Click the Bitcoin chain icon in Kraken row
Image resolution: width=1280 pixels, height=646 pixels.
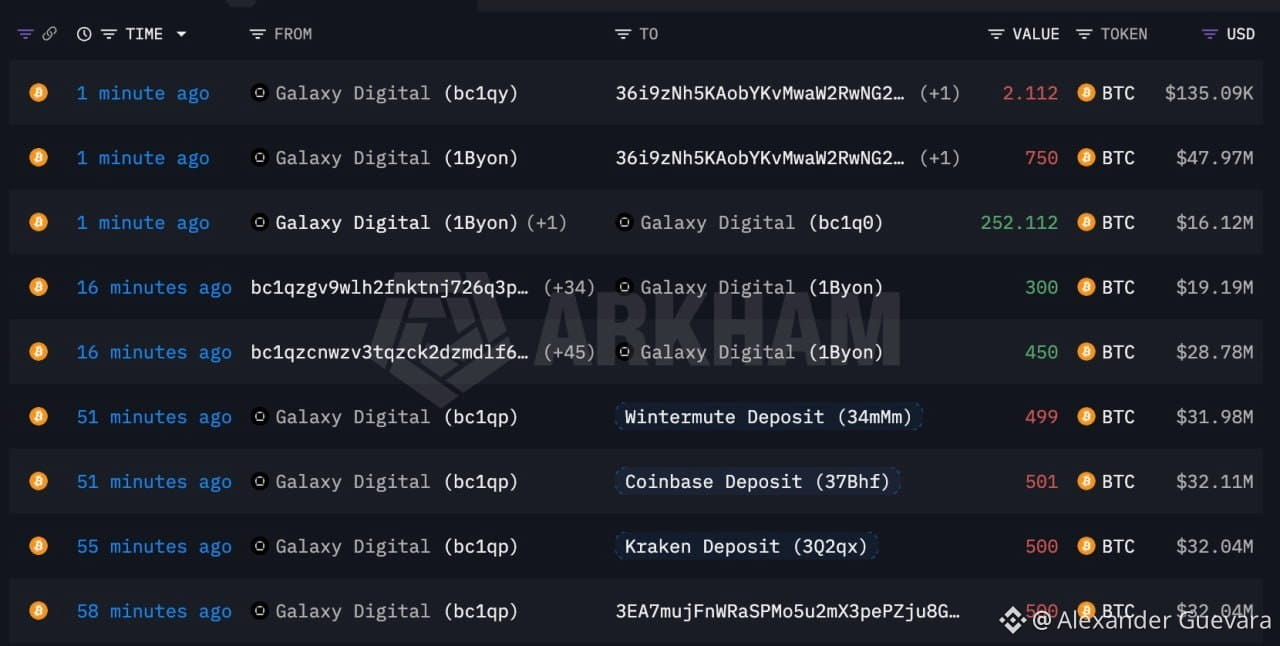pos(38,546)
